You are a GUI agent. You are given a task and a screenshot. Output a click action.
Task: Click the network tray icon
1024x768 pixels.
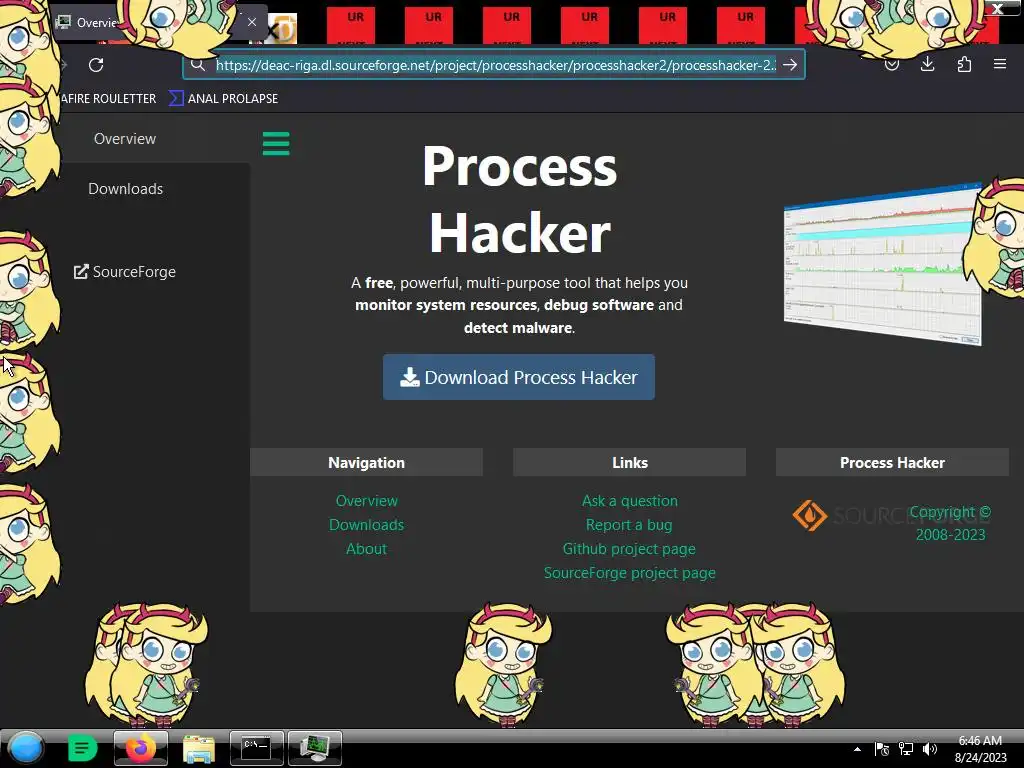pyautogui.click(x=906, y=749)
